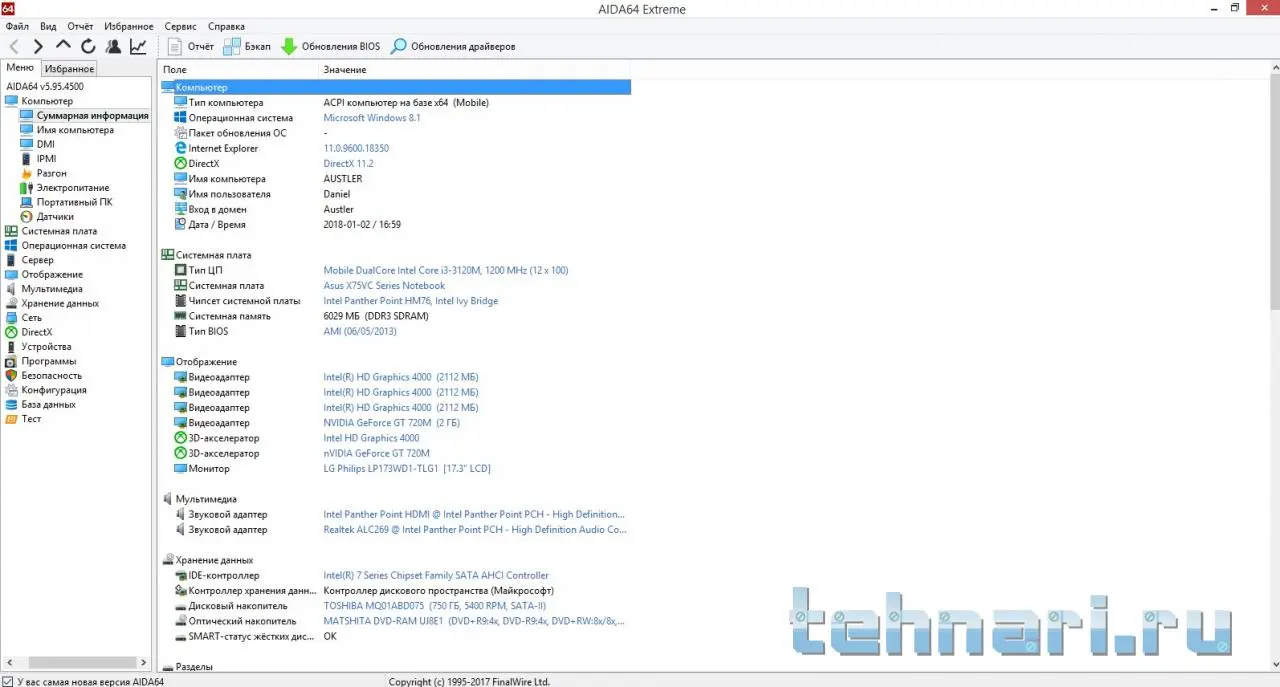Open Обновления драйверов from toolbar

coord(453,46)
